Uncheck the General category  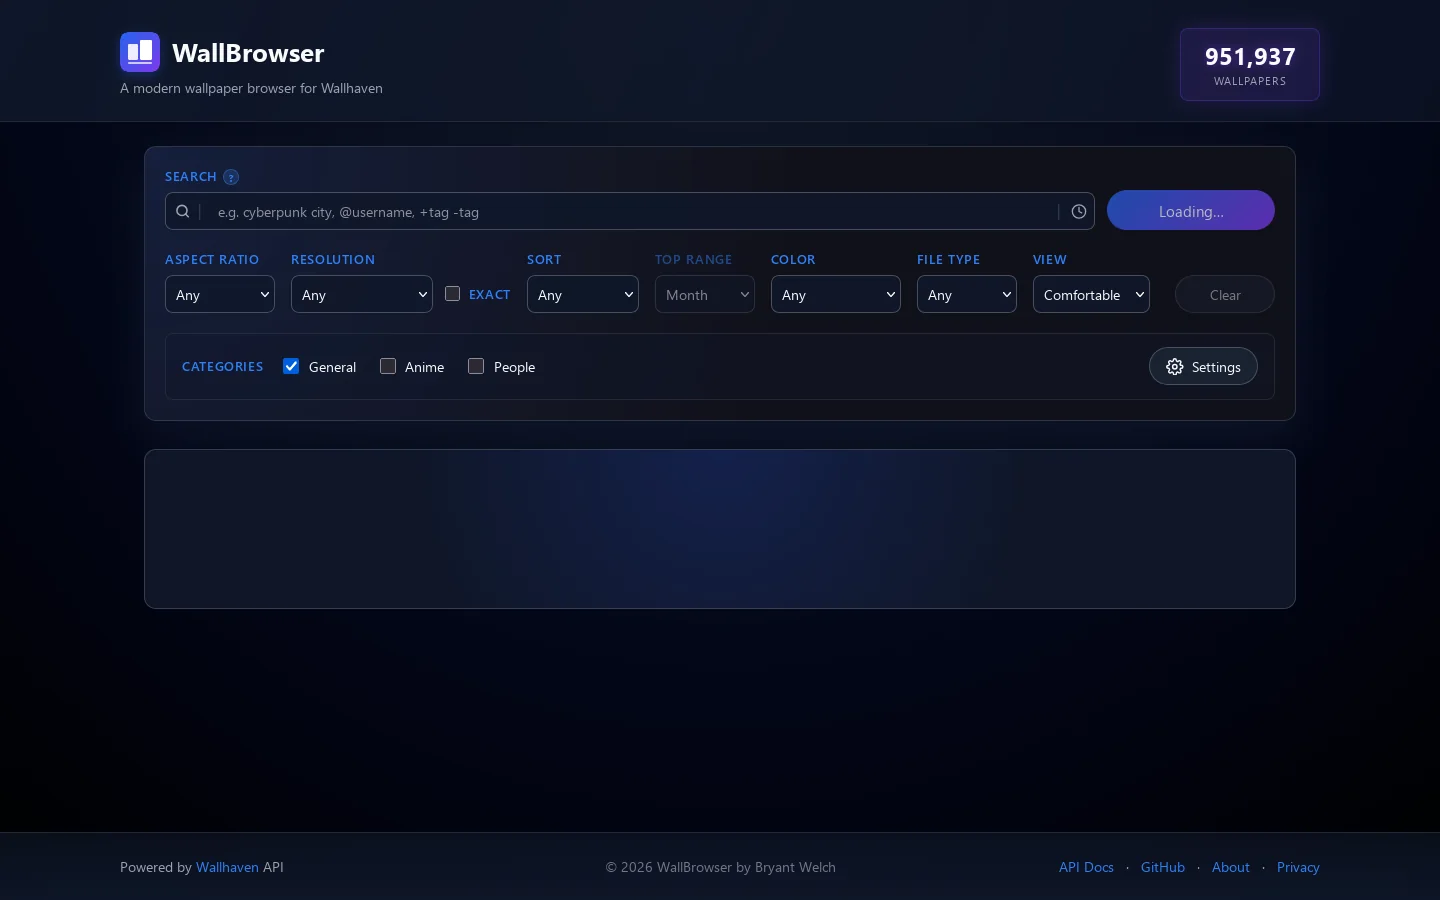click(x=291, y=366)
